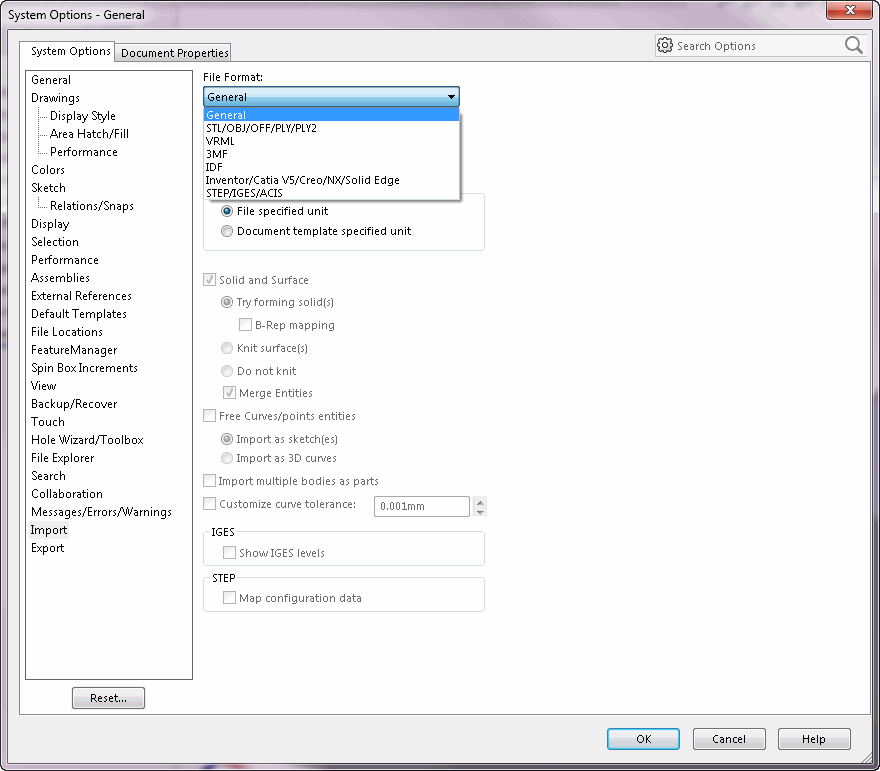Open File Locations category
This screenshot has width=880, height=771.
coord(67,331)
